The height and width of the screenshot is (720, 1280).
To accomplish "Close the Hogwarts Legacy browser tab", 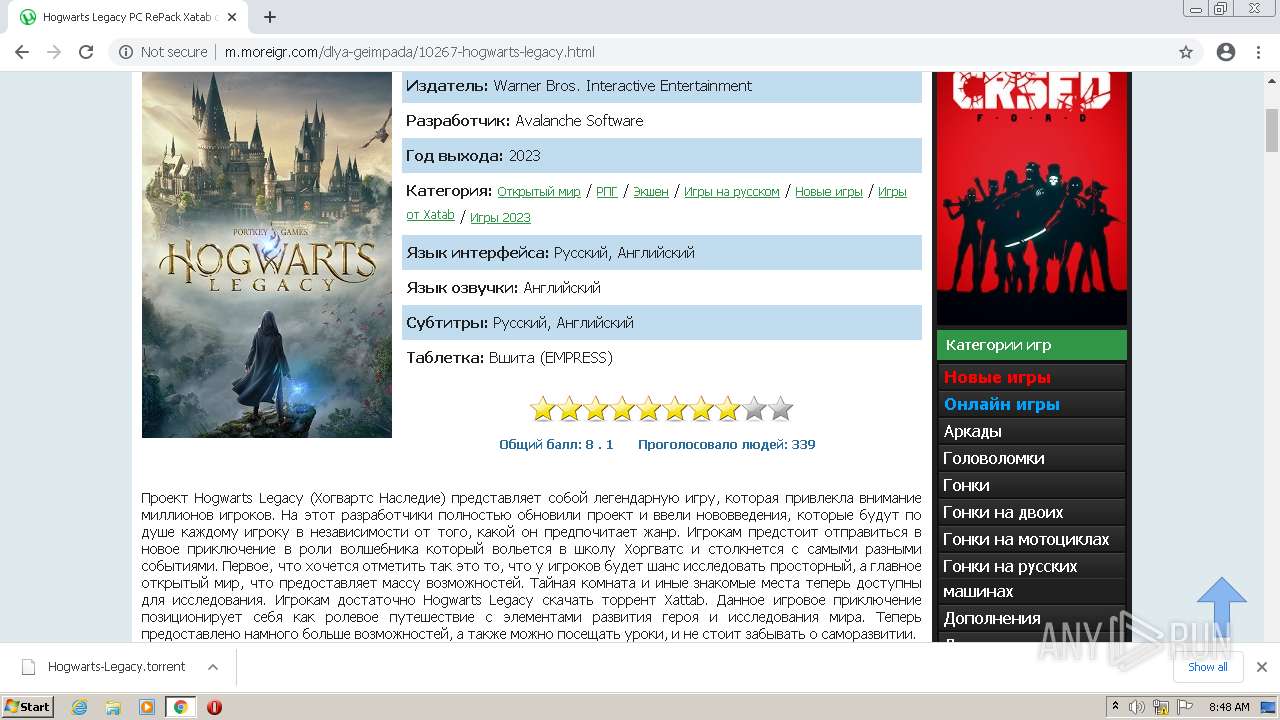I will [231, 17].
